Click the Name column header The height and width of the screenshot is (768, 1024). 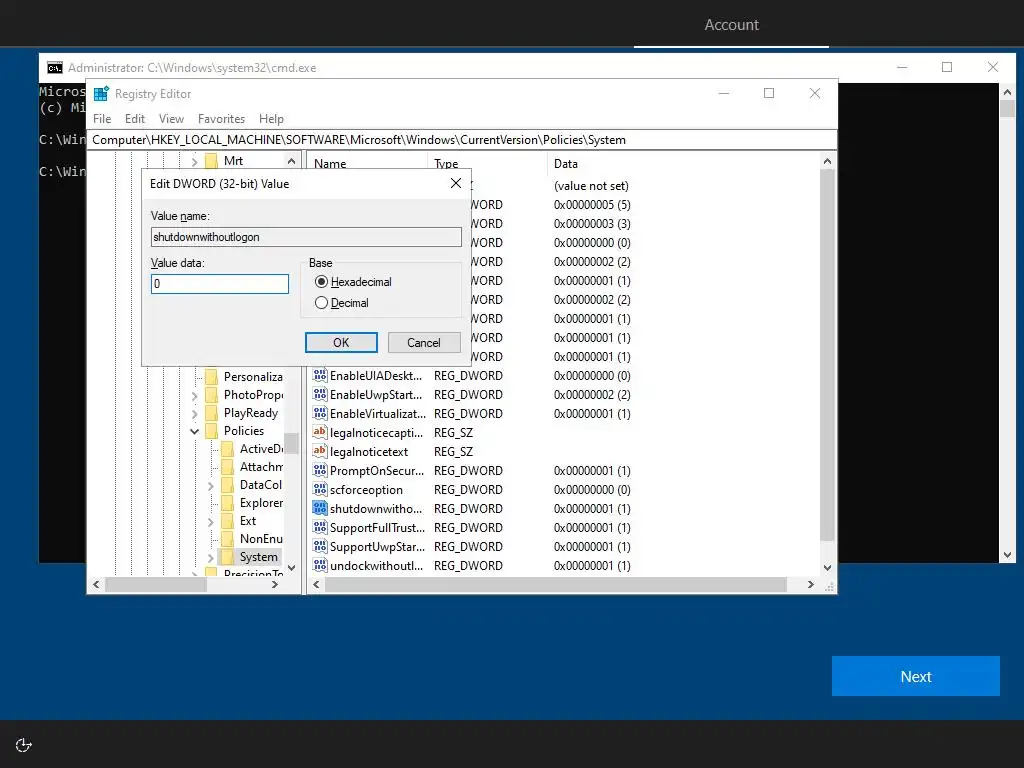tap(367, 163)
